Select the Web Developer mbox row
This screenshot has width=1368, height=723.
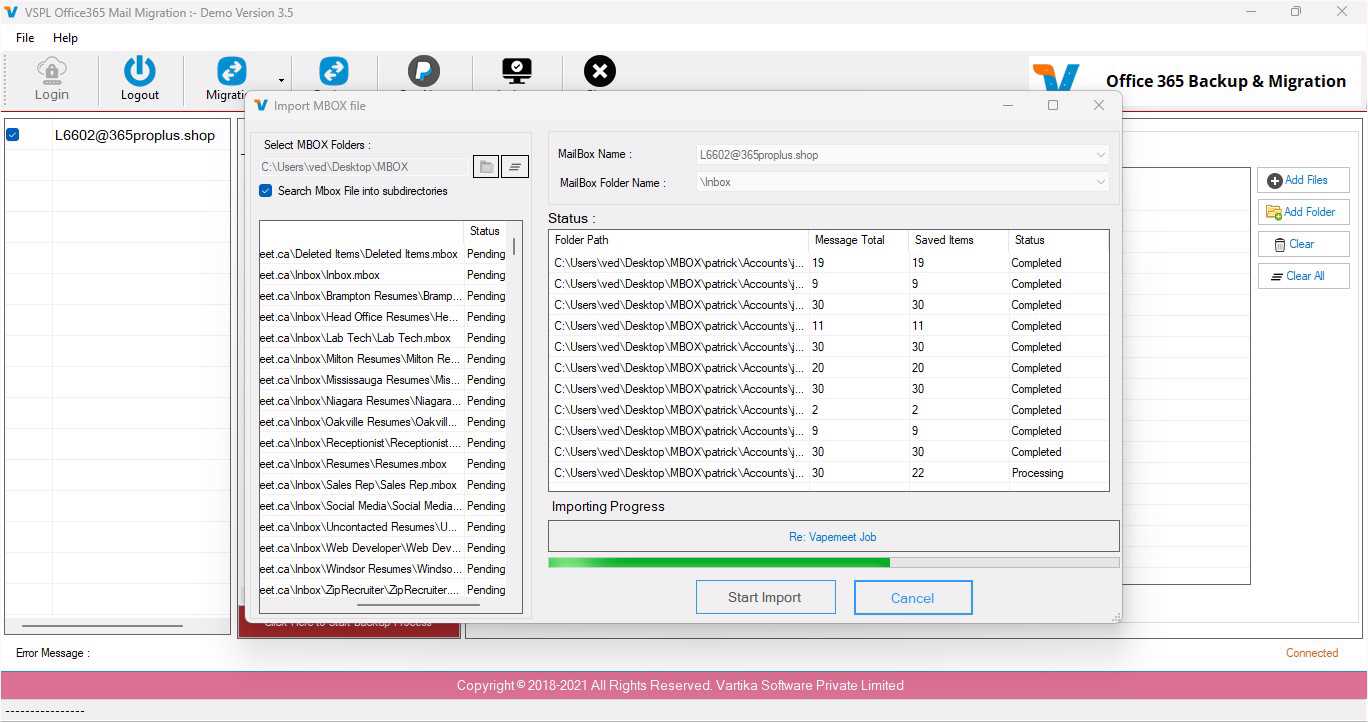click(384, 548)
